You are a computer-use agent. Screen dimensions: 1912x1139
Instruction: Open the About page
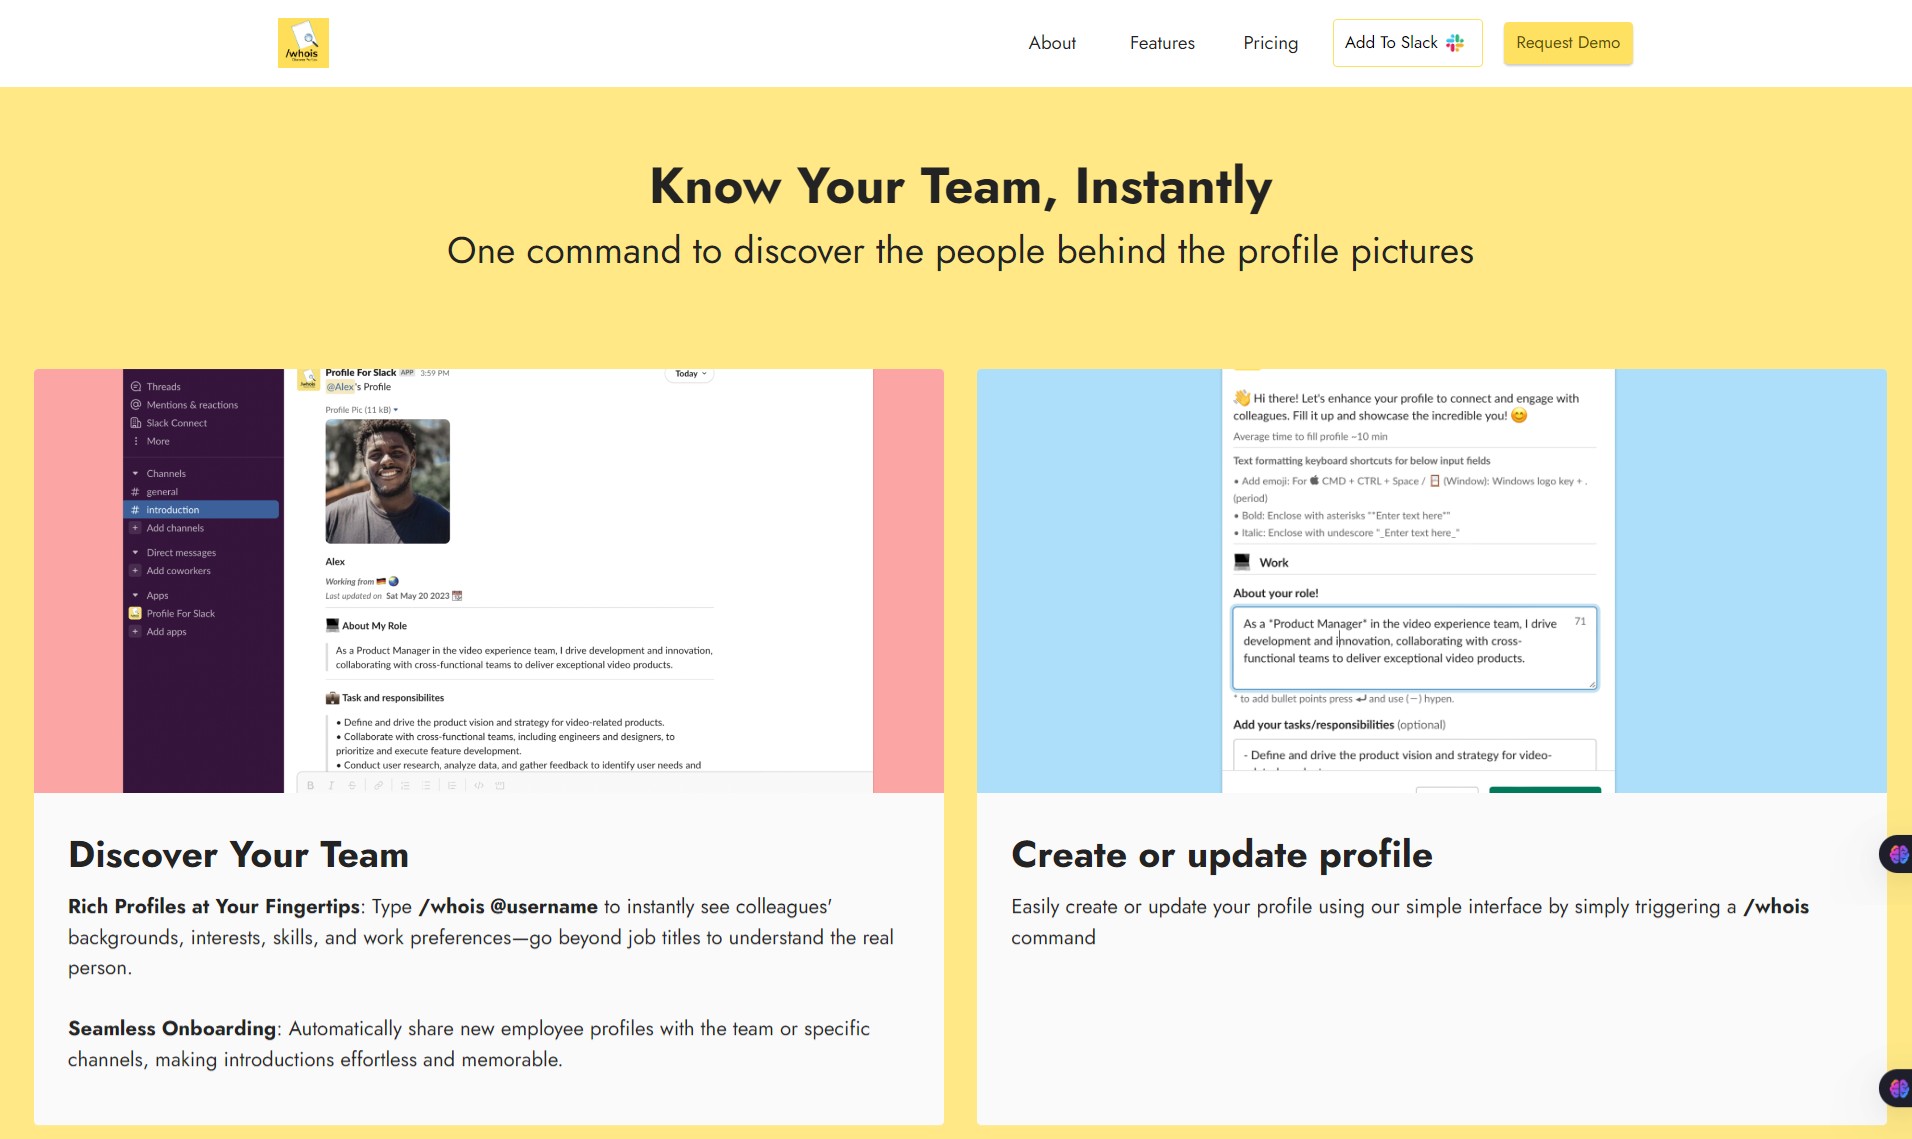(1051, 43)
